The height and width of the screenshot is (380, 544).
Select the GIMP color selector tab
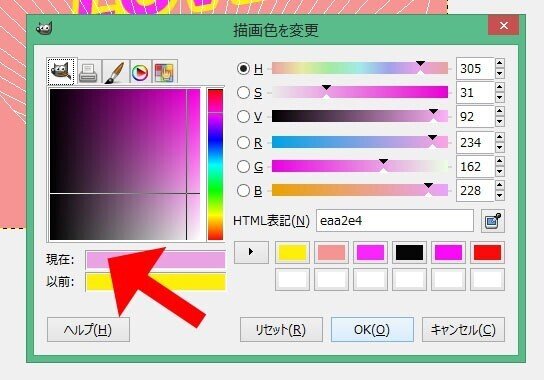pos(61,71)
